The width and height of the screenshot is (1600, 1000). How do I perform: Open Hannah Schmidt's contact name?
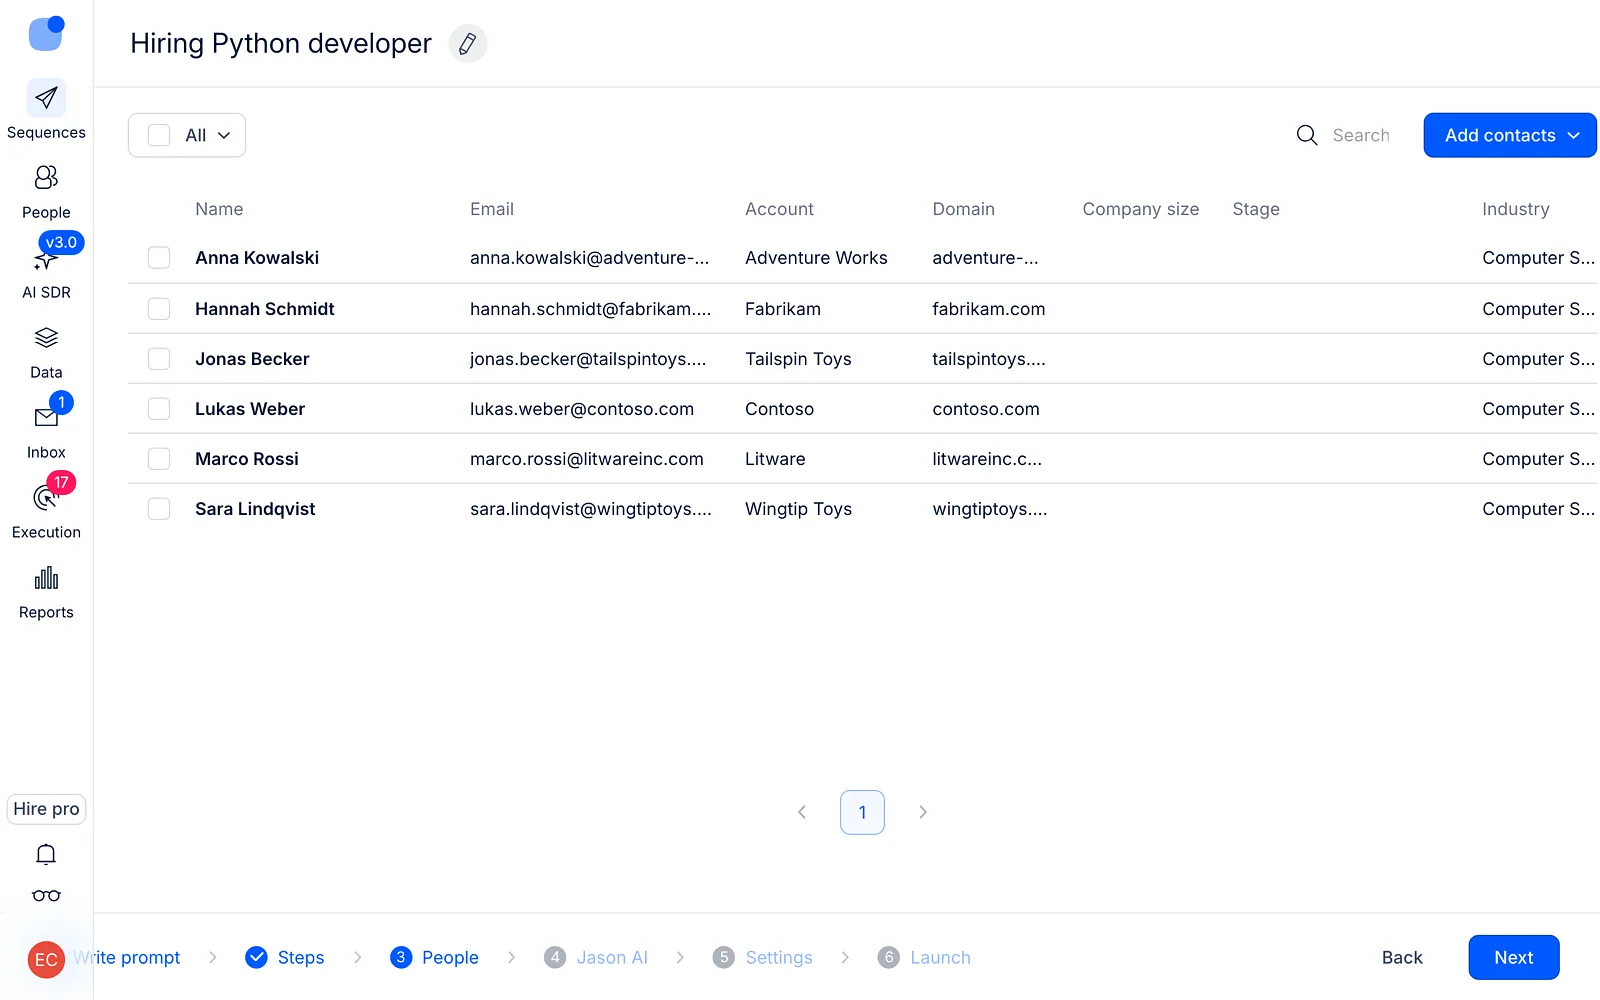click(x=265, y=309)
